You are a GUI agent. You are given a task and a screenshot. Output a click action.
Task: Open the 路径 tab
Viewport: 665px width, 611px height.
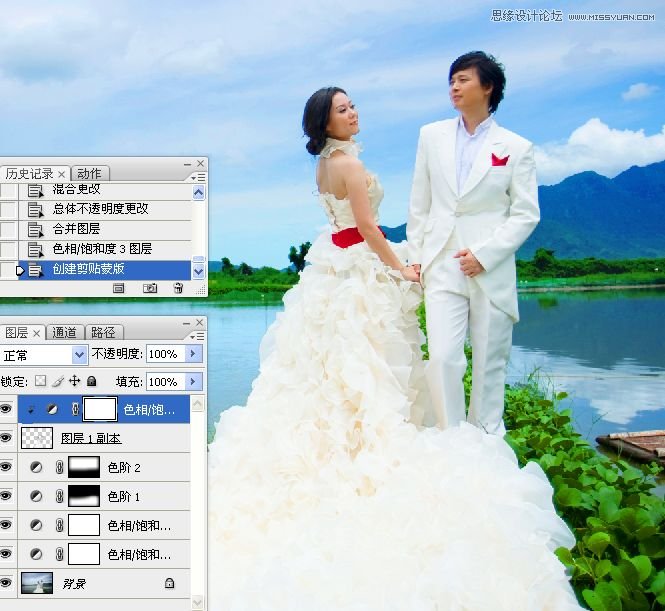(x=103, y=332)
